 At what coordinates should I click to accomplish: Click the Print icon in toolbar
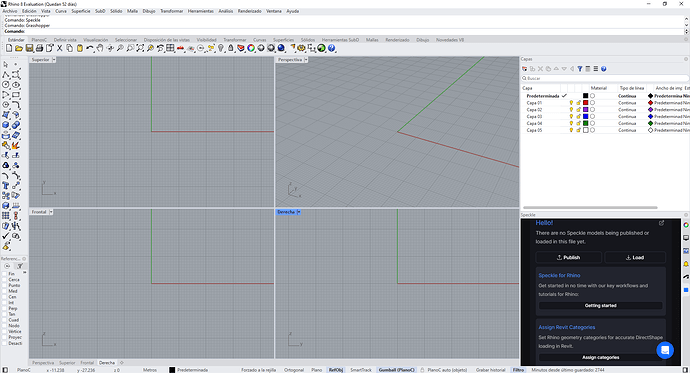coord(39,48)
